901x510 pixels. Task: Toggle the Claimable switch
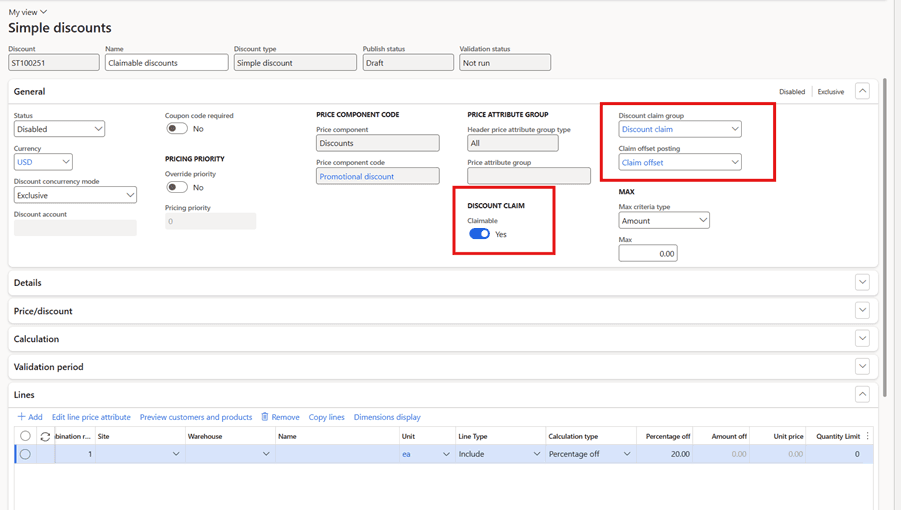point(479,234)
